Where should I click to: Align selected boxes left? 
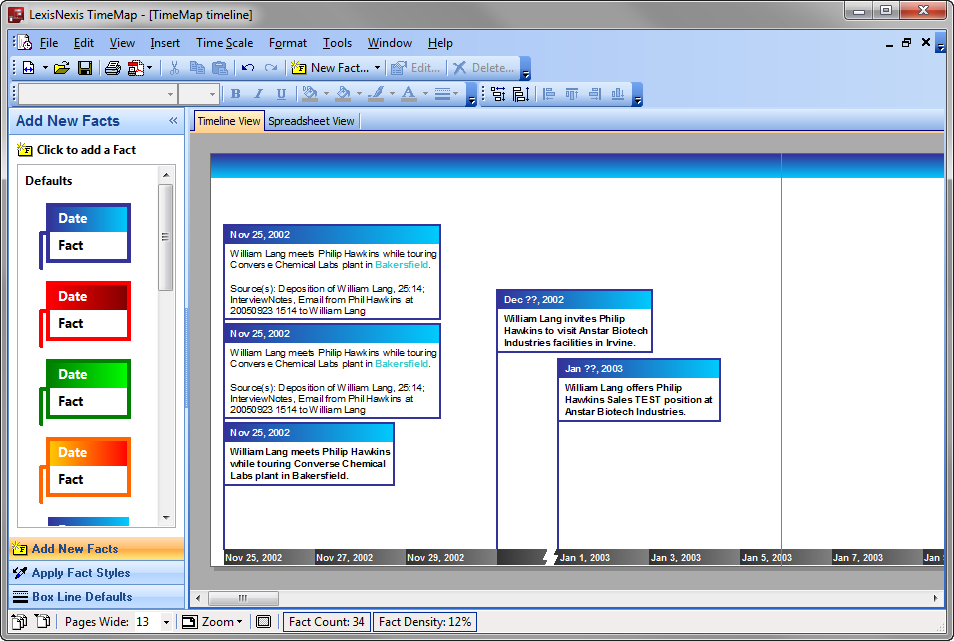click(549, 94)
